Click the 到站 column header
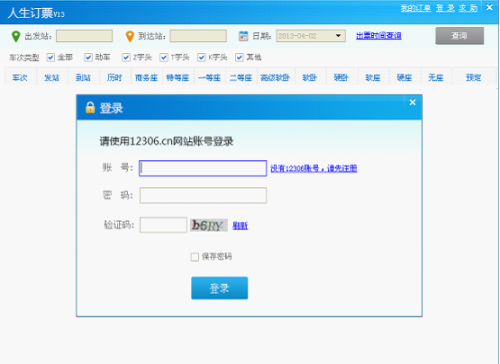 point(83,78)
